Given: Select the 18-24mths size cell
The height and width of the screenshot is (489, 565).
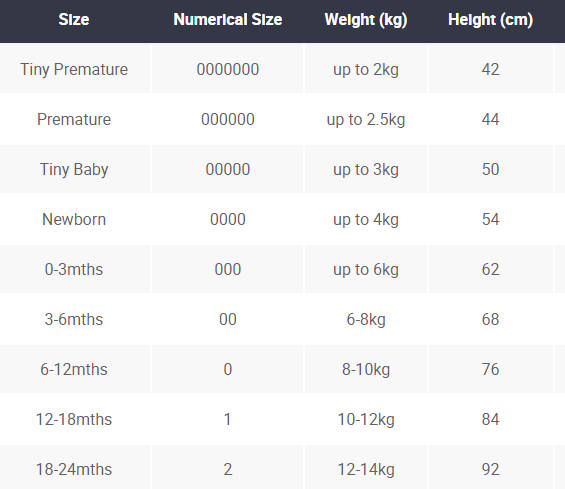Looking at the screenshot, I should click(x=74, y=469).
